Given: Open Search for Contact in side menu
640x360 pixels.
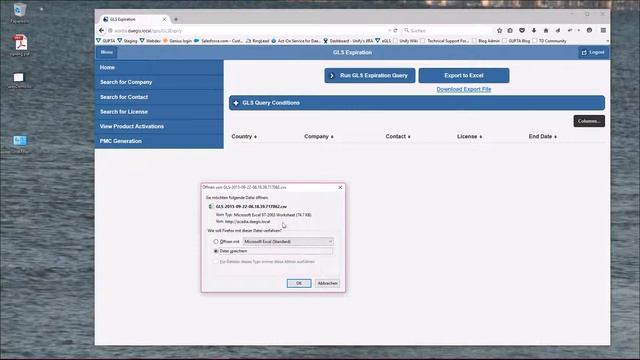Looking at the screenshot, I should pos(159,97).
